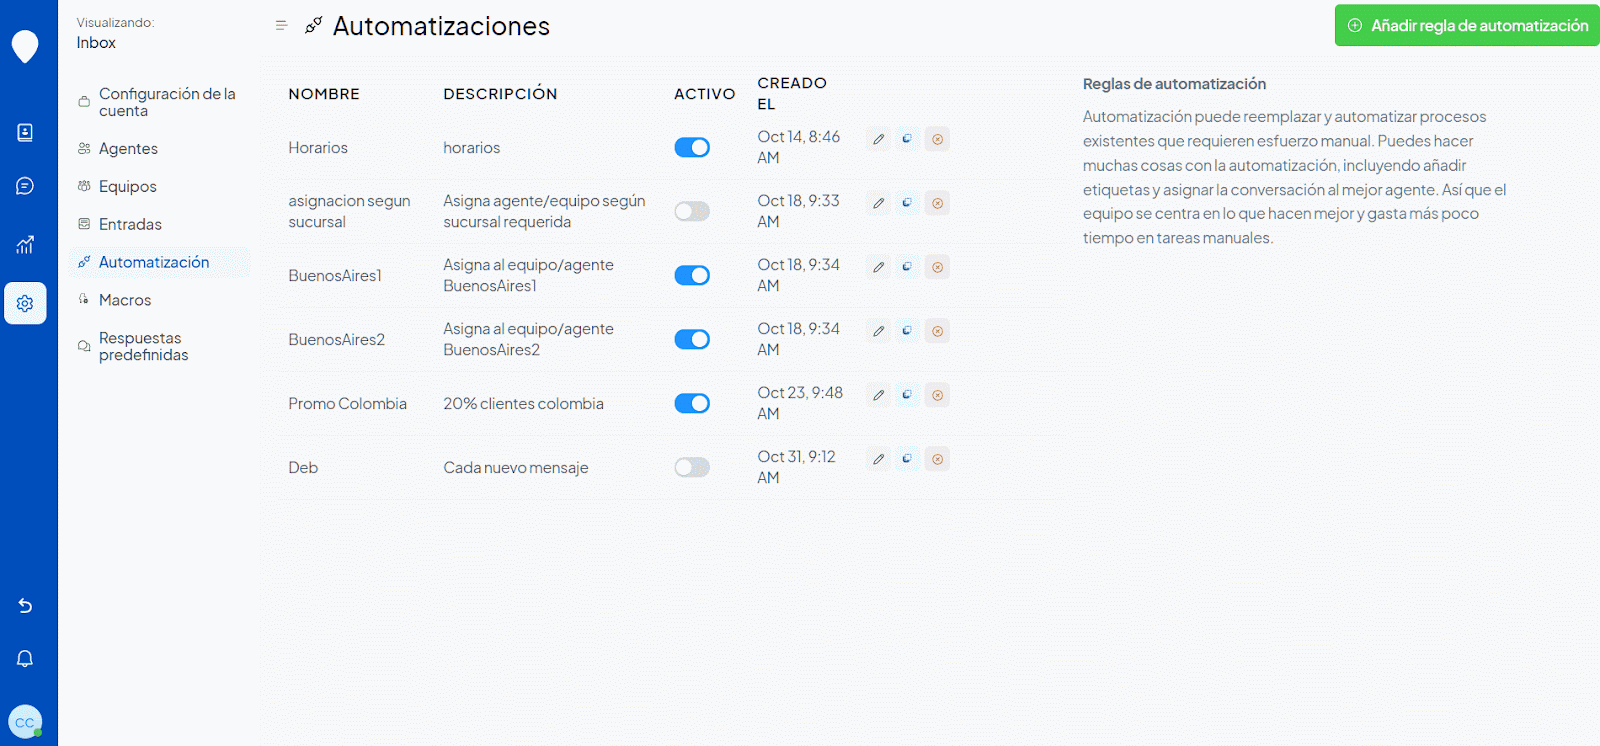Screen dimensions: 1600x746
Task: Edit the 'asignacion segun sucursal' rule
Action: 878,203
